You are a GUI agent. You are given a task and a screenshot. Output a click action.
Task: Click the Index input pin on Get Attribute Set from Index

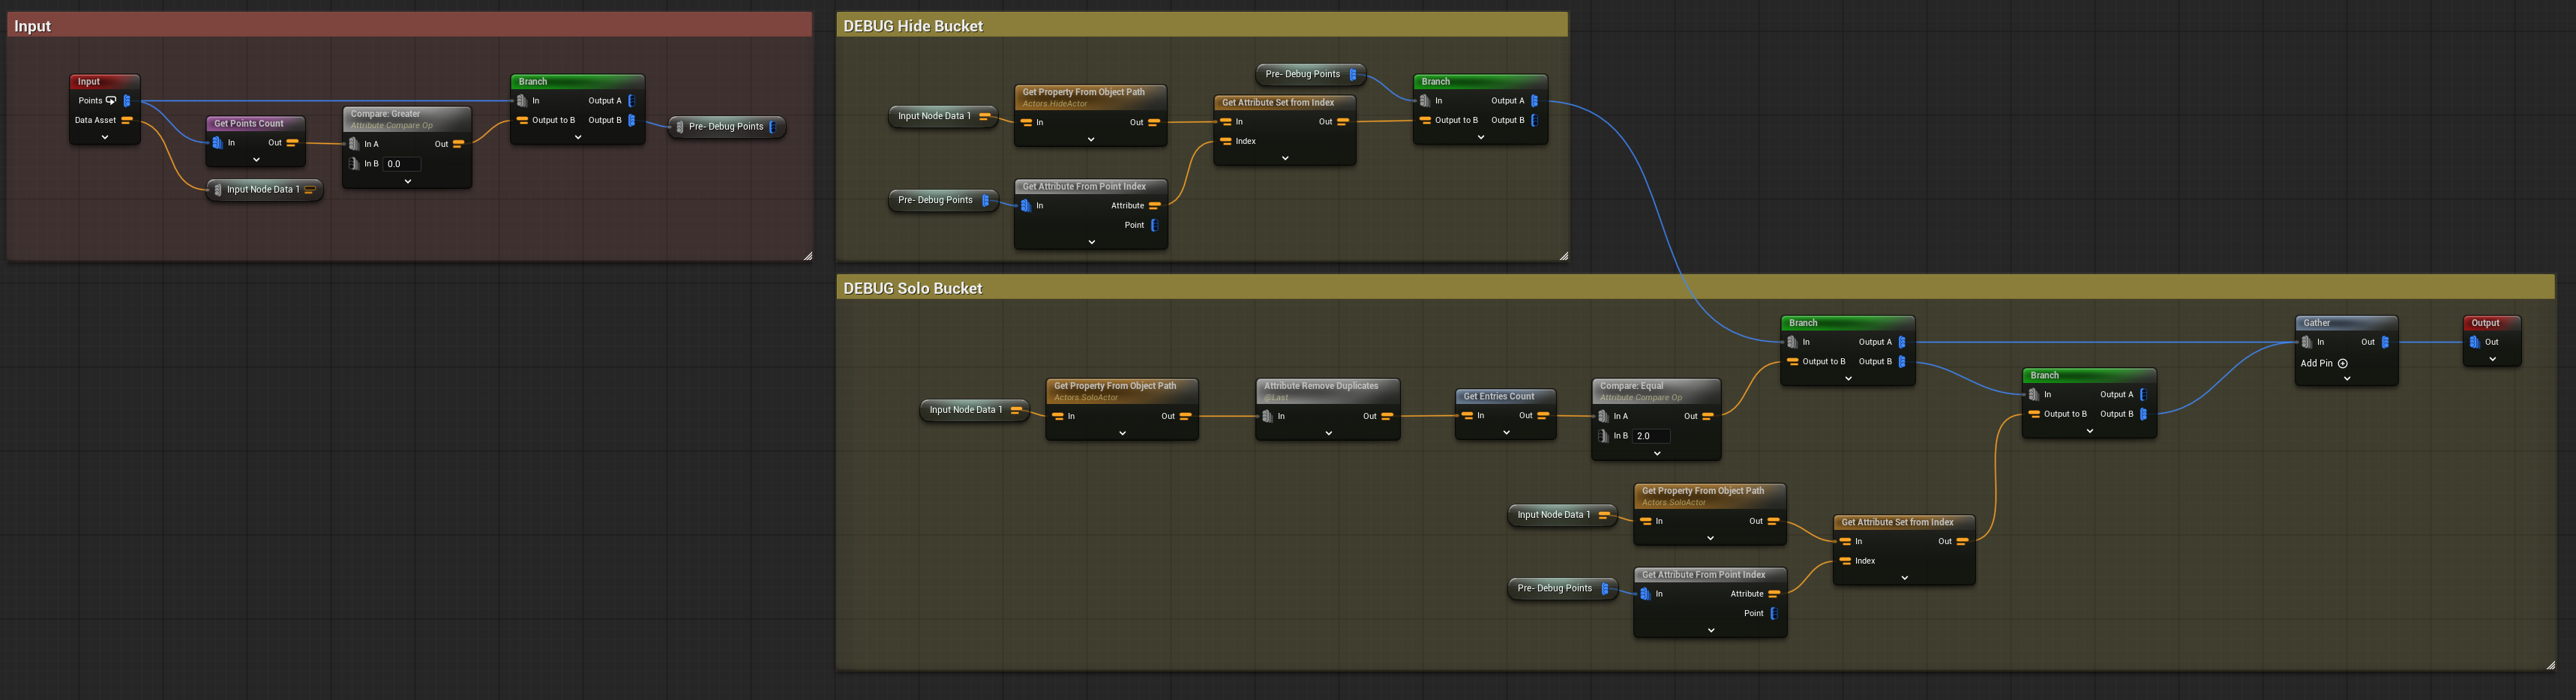pyautogui.click(x=1227, y=141)
